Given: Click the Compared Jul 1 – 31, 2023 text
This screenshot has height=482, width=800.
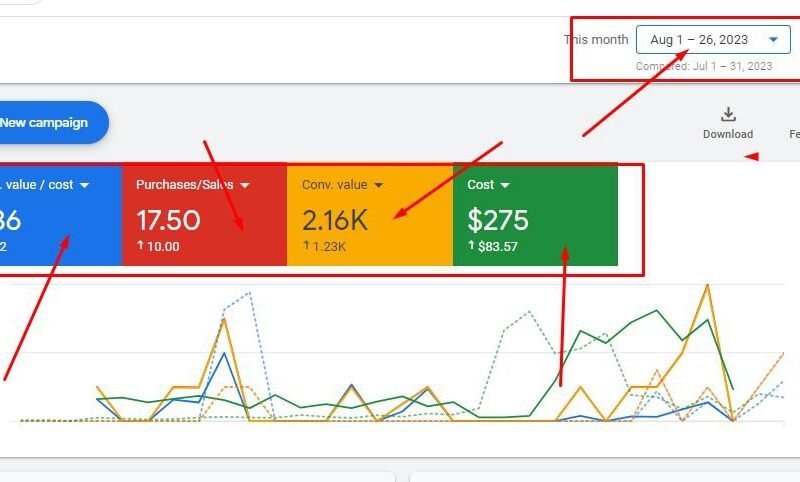Looking at the screenshot, I should click(704, 66).
